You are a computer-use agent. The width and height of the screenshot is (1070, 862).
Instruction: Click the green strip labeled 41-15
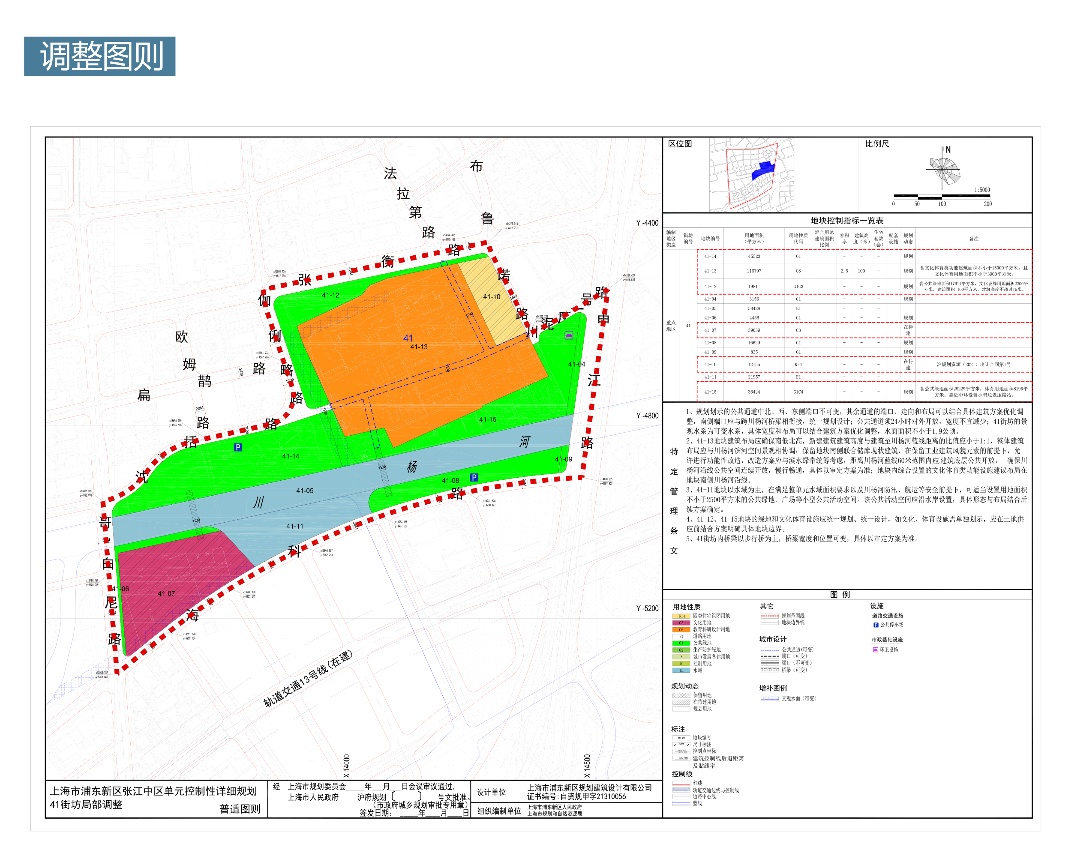[487, 419]
